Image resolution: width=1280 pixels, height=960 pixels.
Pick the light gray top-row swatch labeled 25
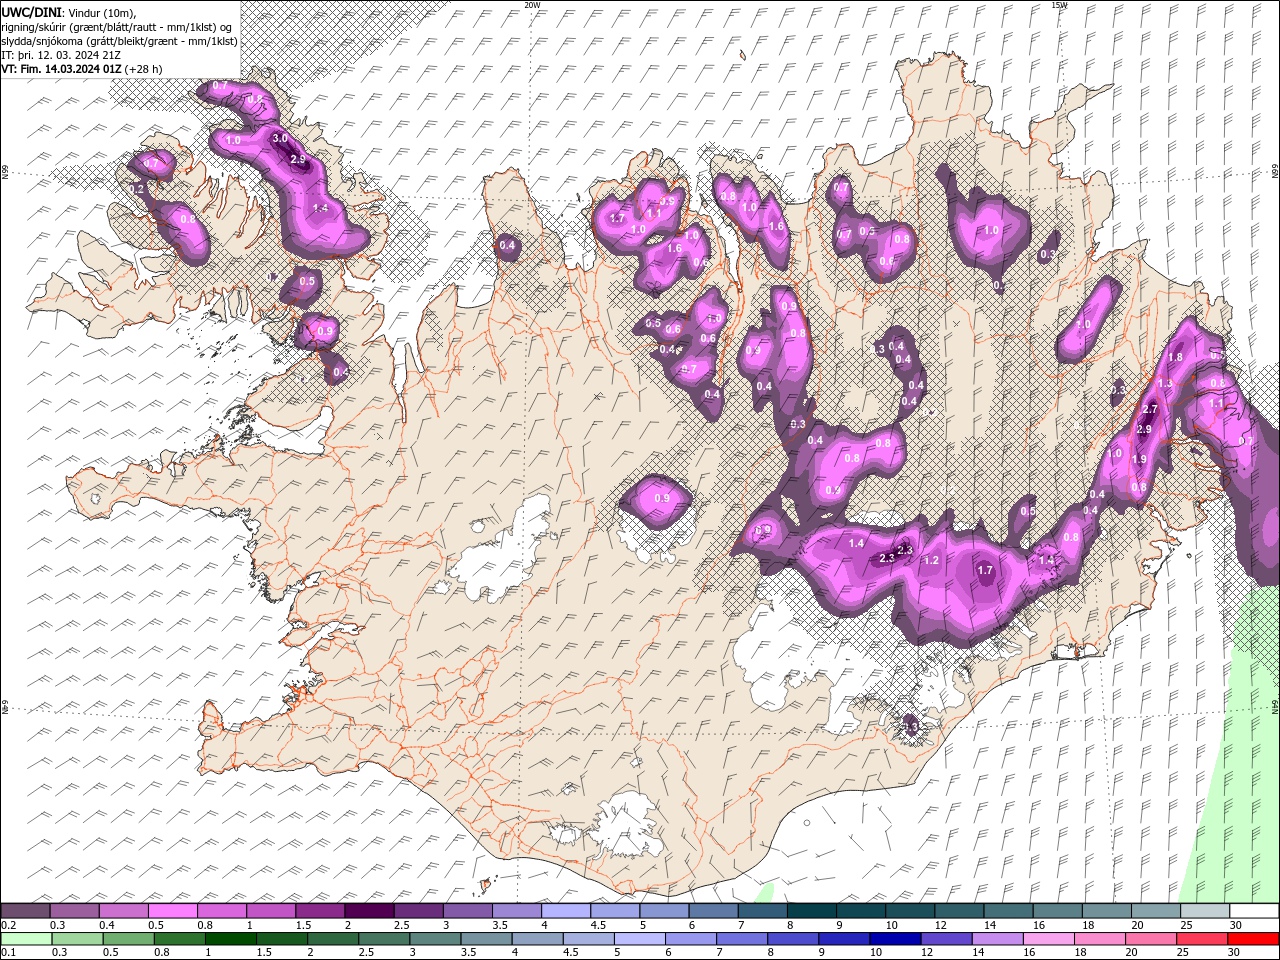1205,910
